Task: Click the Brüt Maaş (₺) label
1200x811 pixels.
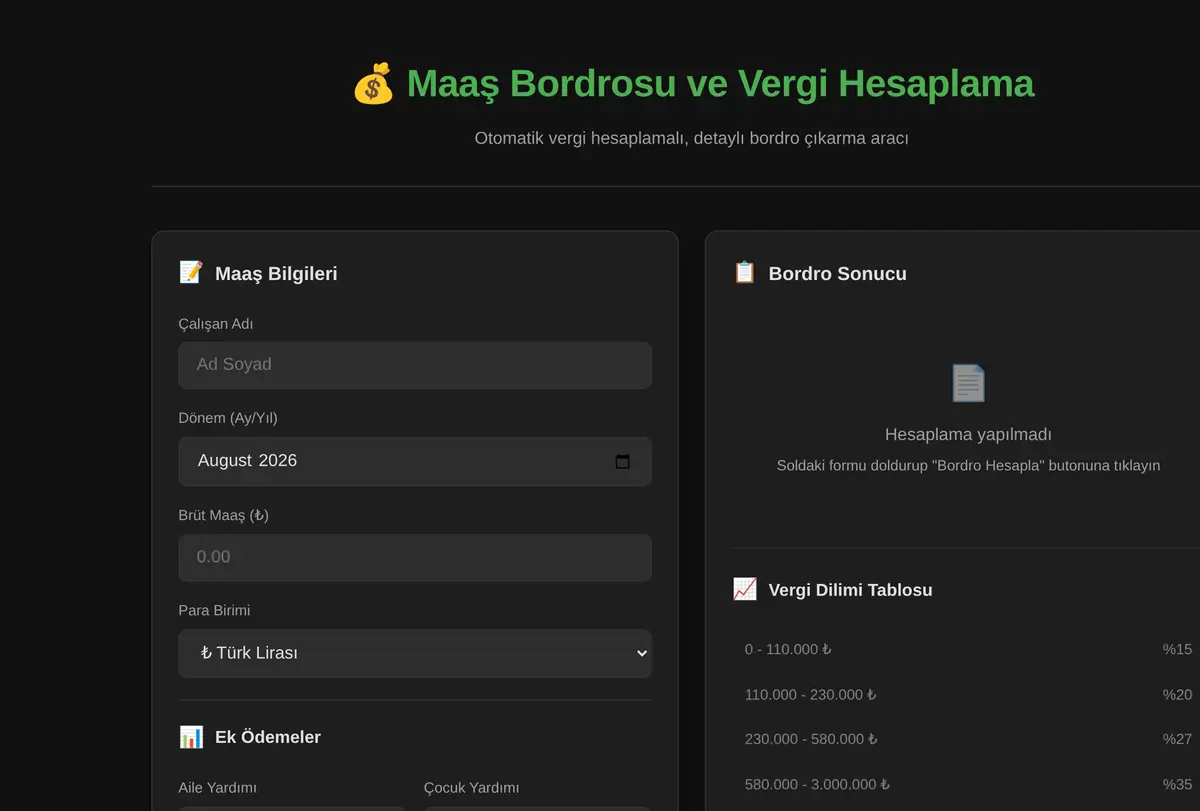Action: coord(224,515)
